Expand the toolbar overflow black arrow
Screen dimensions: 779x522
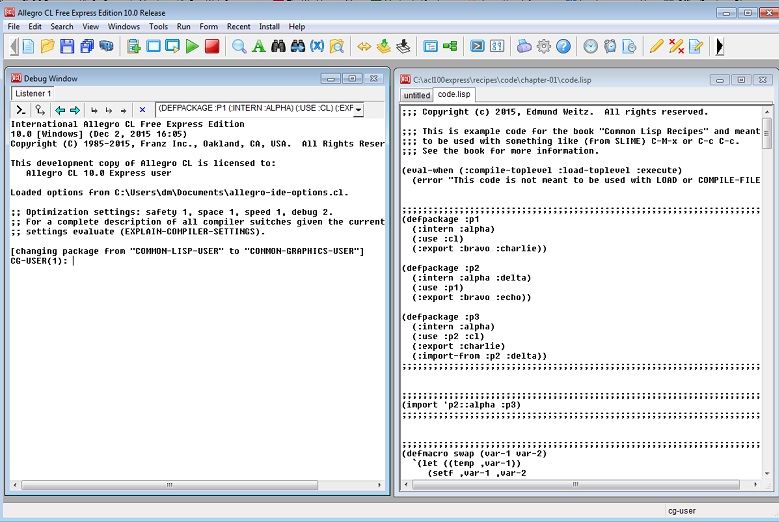(x=720, y=46)
